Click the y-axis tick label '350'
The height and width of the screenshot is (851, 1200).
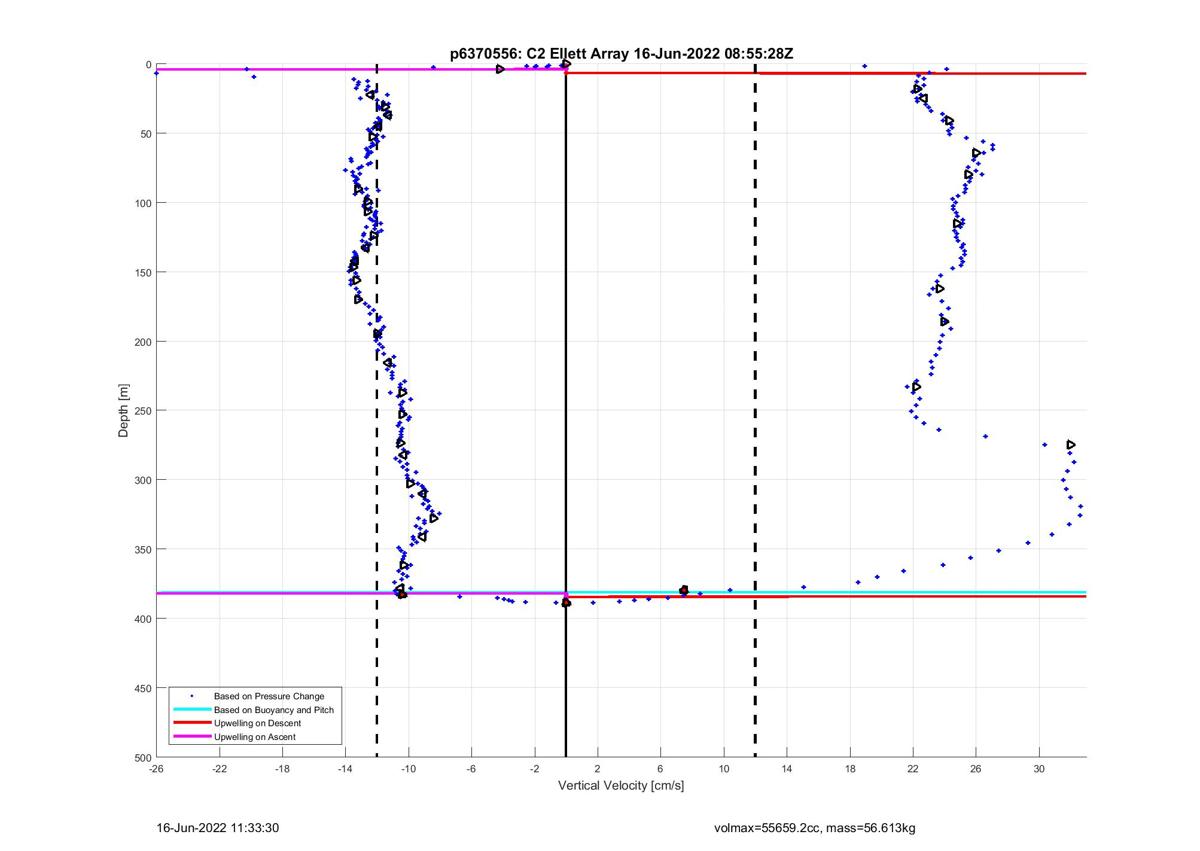tap(143, 549)
